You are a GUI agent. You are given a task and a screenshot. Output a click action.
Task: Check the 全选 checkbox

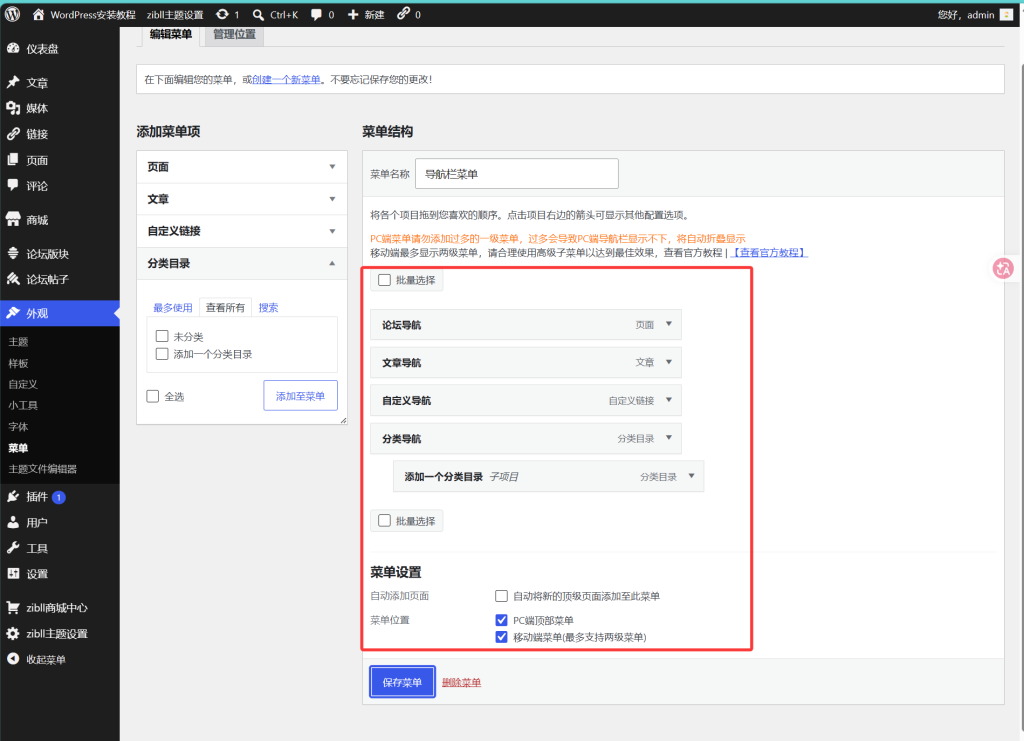point(153,396)
